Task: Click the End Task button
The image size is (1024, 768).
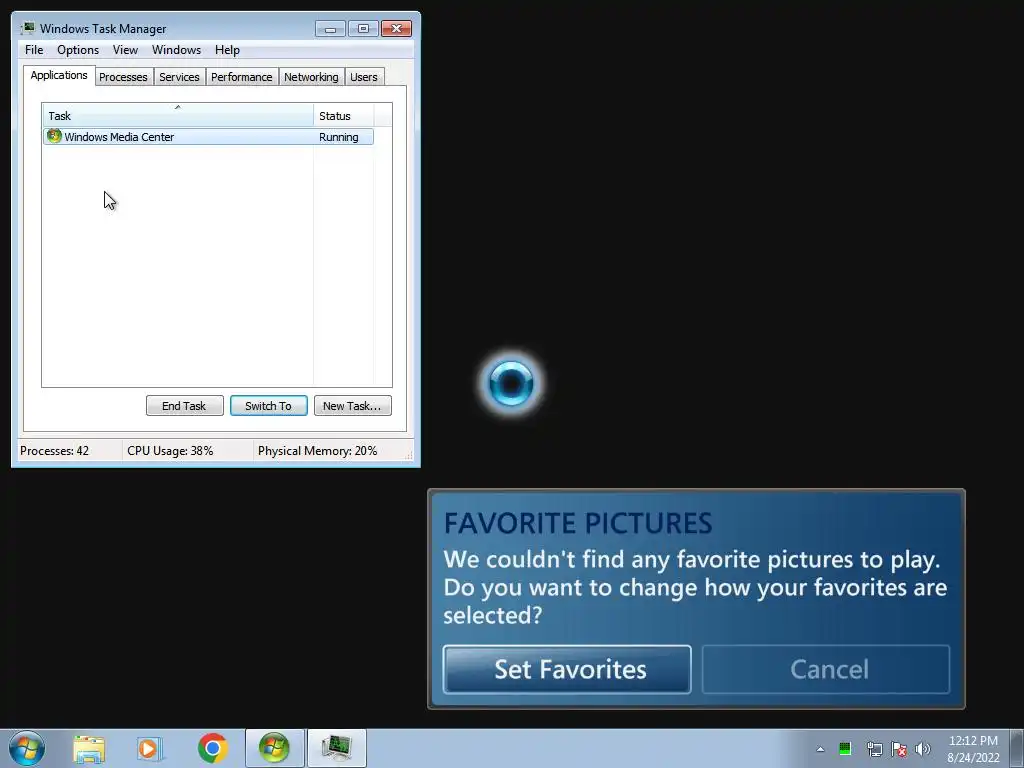Action: coord(184,406)
